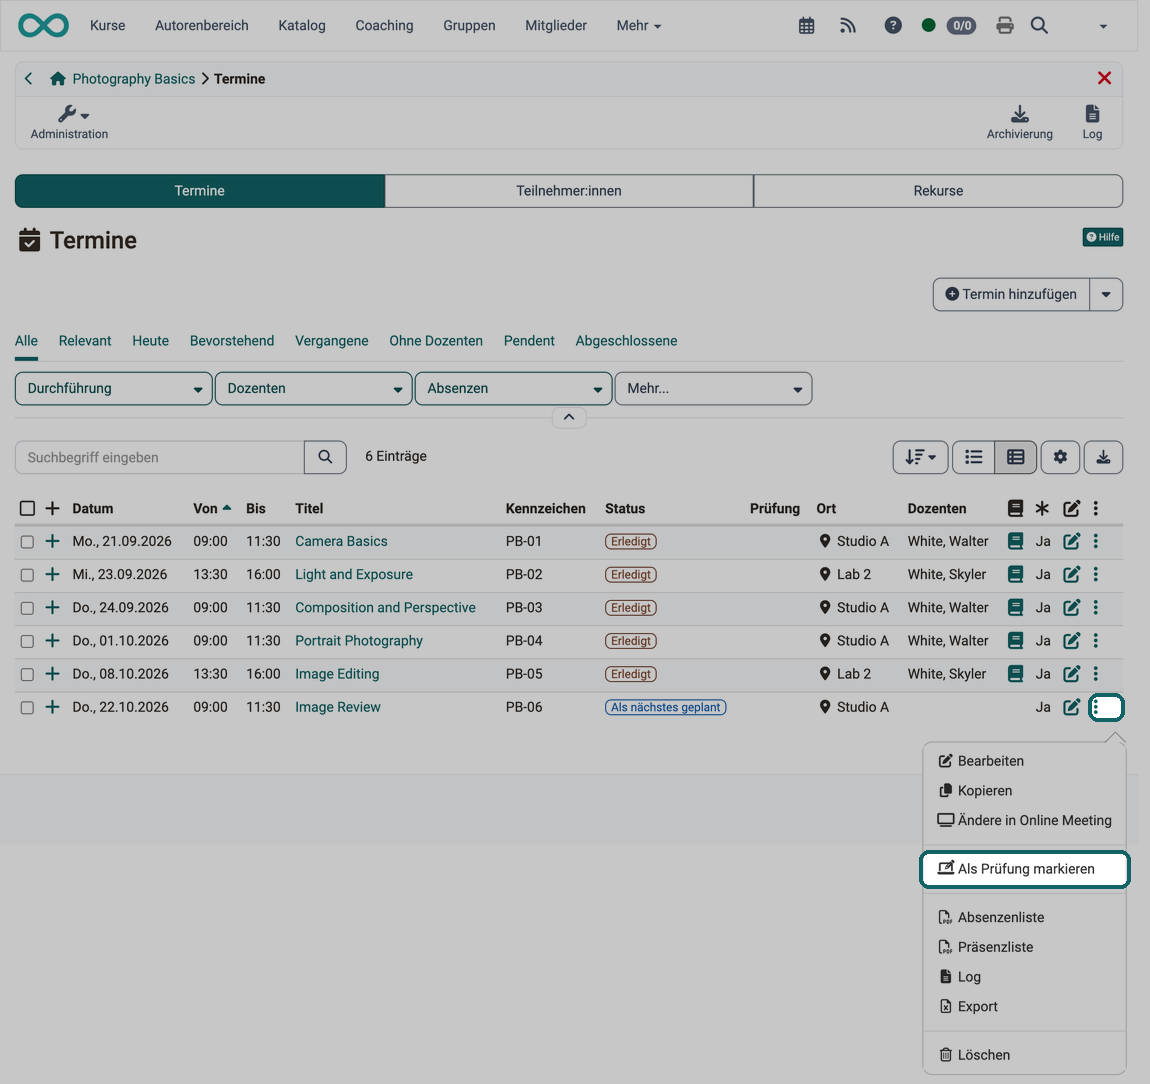
Task: Switch to the Rekurse tab
Action: (938, 191)
